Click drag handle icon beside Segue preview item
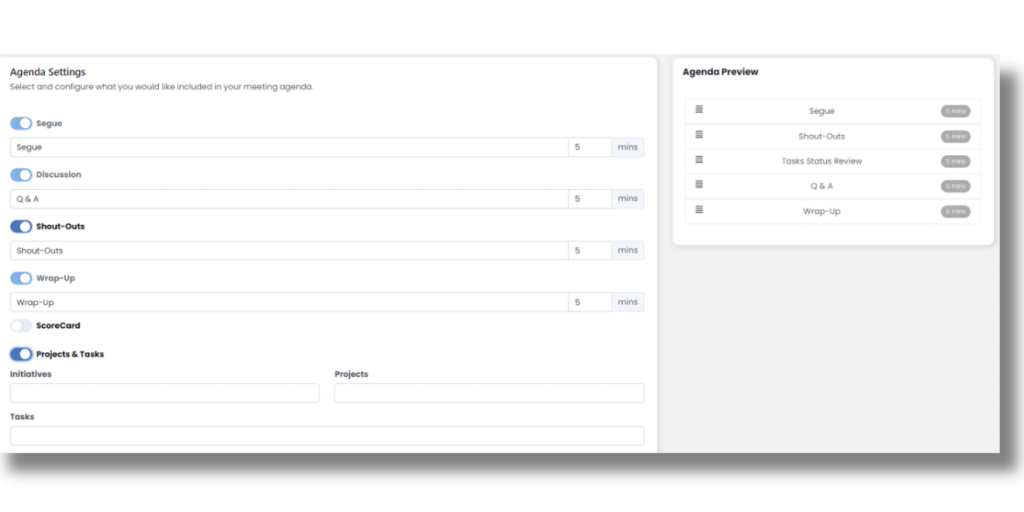This screenshot has height=512, width=1024. pos(699,110)
